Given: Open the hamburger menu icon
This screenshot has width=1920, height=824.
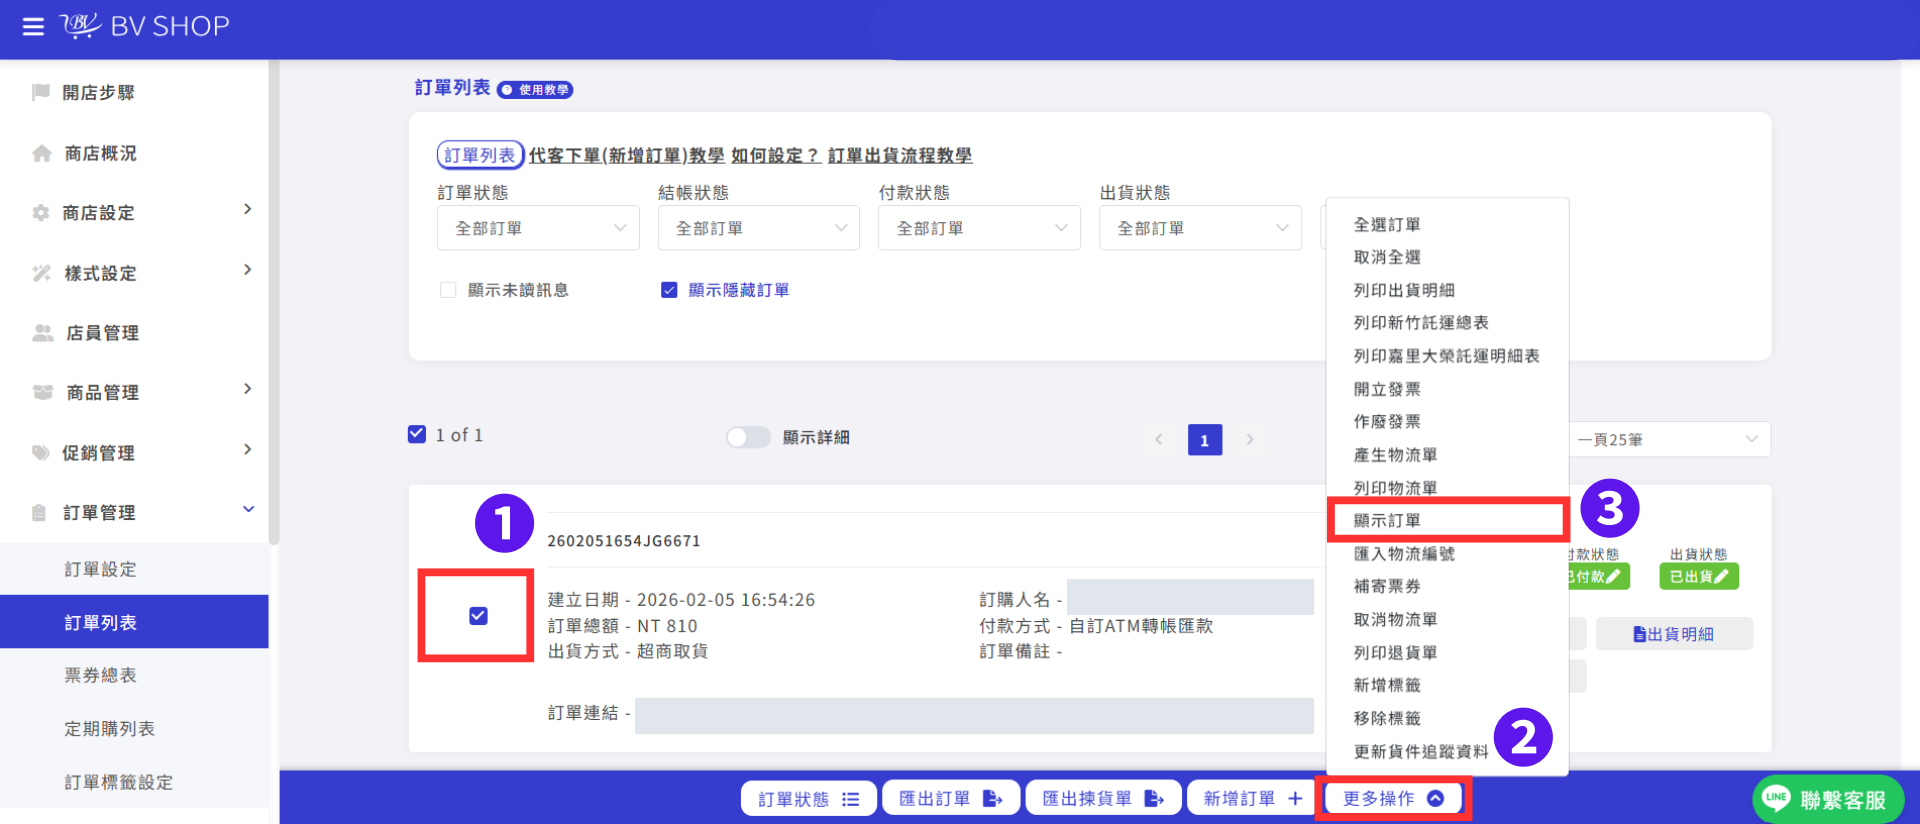Looking at the screenshot, I should [33, 26].
